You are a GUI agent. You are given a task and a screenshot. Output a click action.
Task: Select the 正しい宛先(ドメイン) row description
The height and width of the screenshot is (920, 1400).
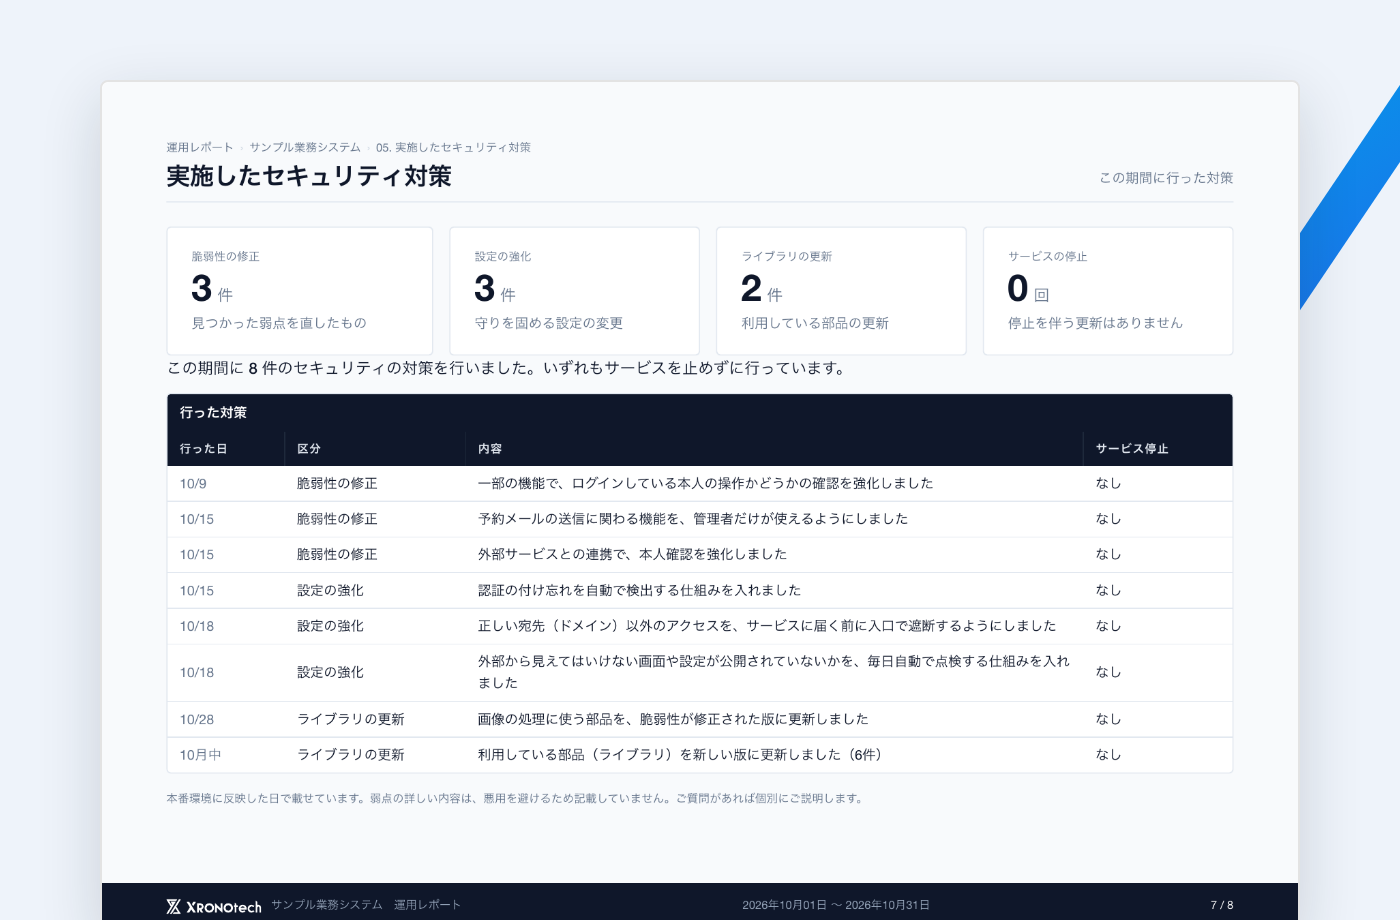(767, 626)
